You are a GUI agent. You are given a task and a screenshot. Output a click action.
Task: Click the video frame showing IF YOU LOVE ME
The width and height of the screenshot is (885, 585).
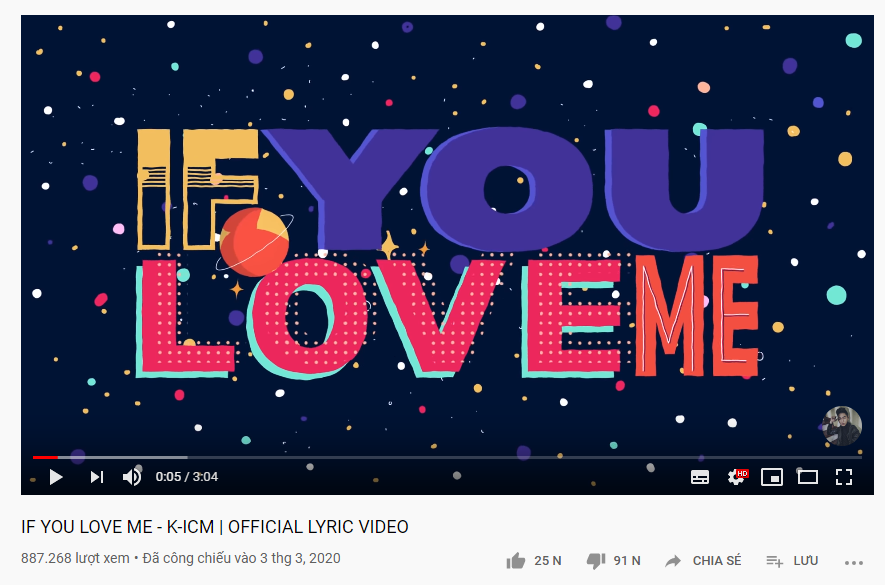coord(447,237)
